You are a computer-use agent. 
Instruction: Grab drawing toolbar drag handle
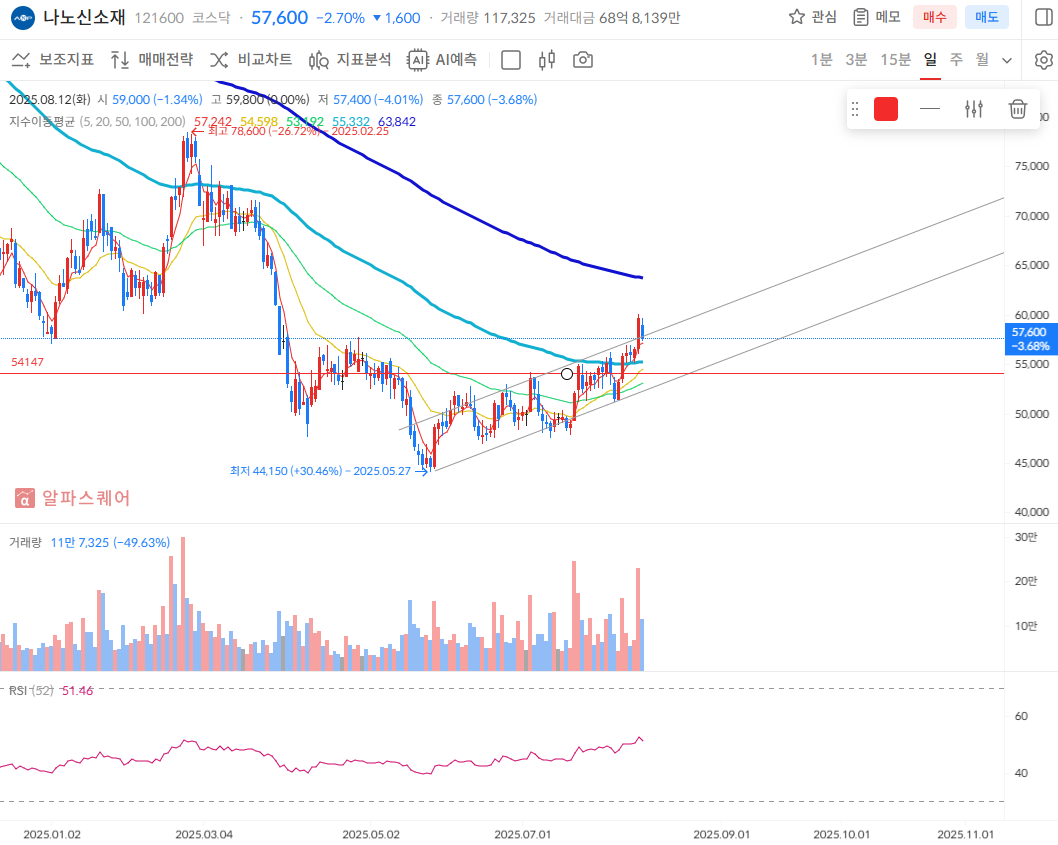coord(855,109)
